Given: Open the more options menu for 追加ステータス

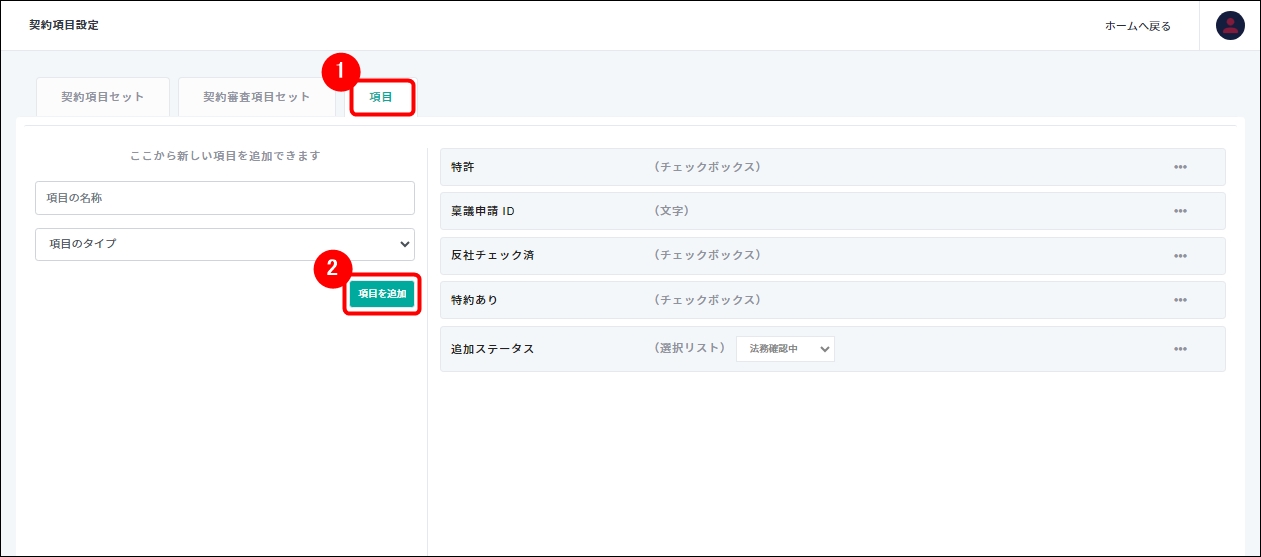Looking at the screenshot, I should click(x=1180, y=349).
